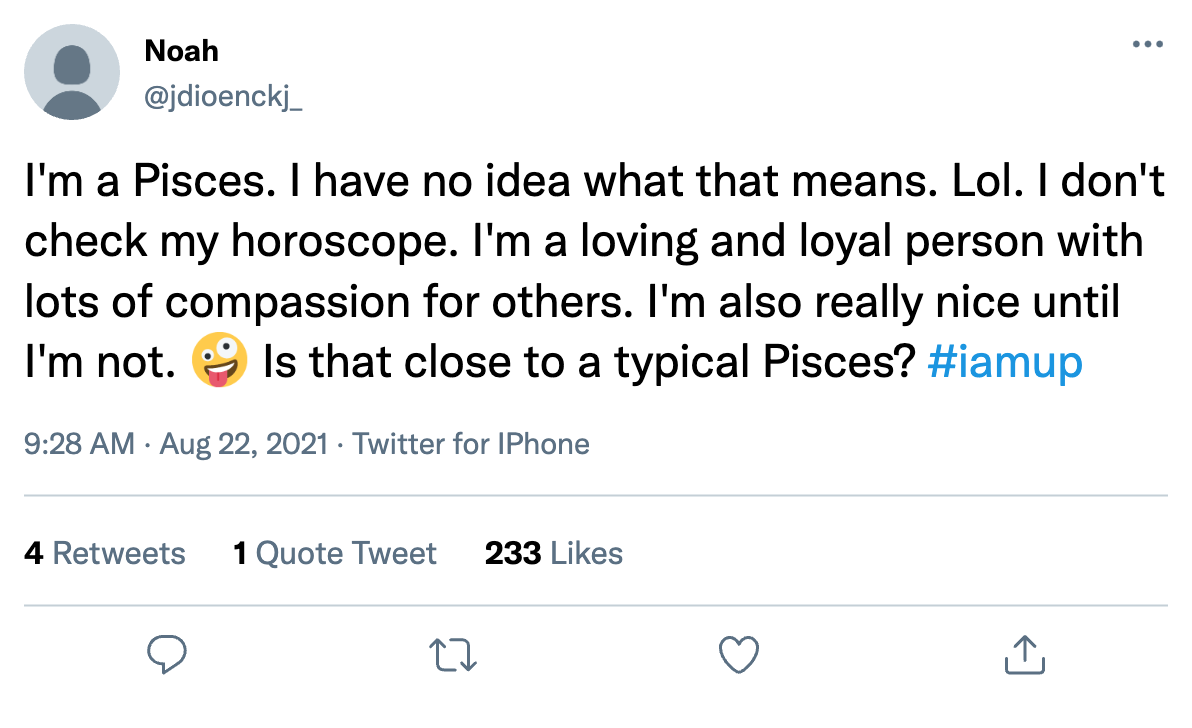Like the tweet with the heart icon
The height and width of the screenshot is (728, 1192).
pos(740,656)
